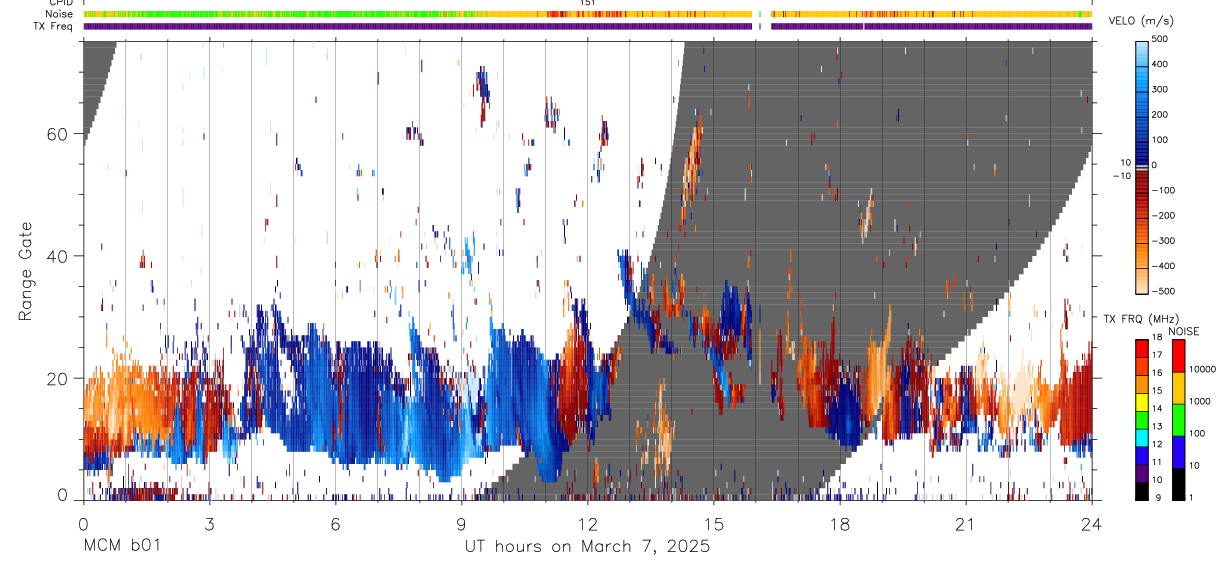Click the 15 tick on UT hours axis

[713, 523]
